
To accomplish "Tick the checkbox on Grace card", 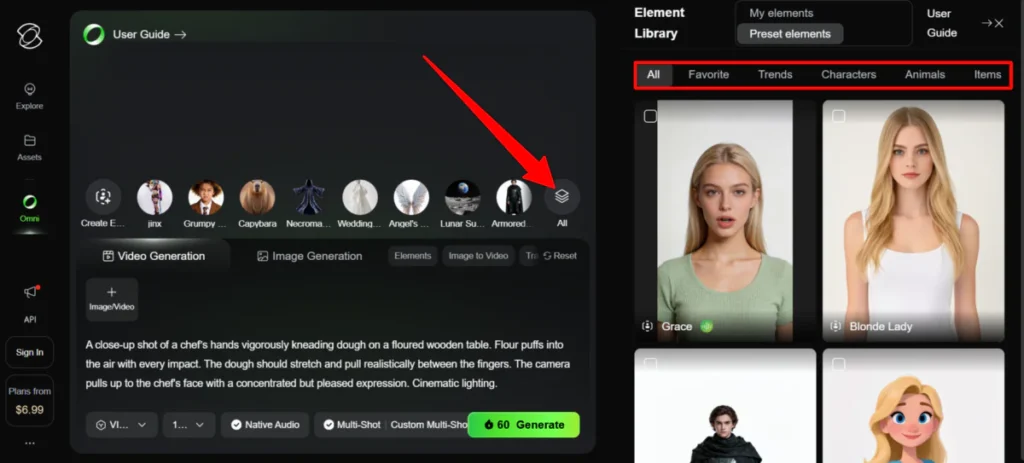I will (x=650, y=116).
